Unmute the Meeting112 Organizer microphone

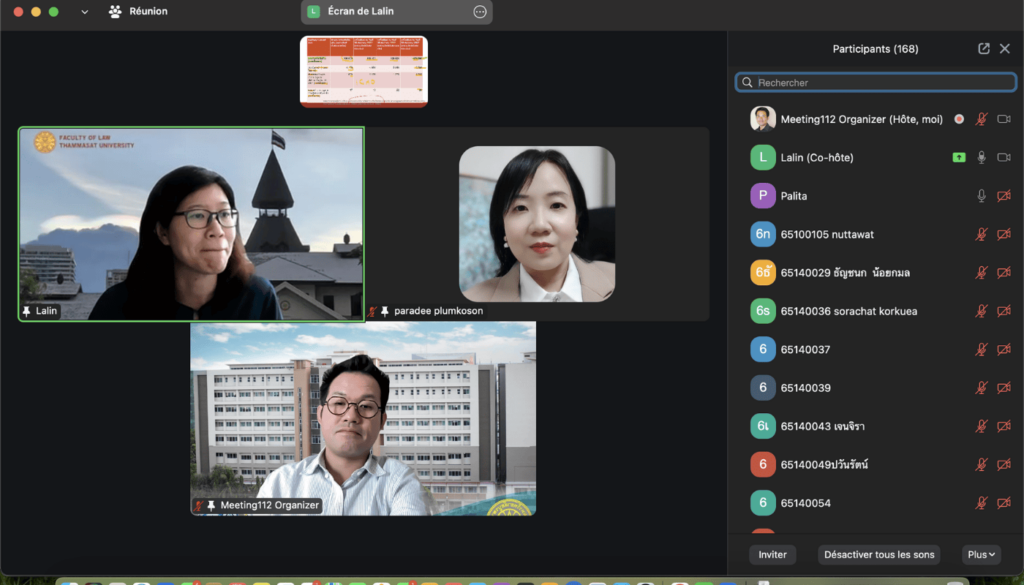pos(982,119)
